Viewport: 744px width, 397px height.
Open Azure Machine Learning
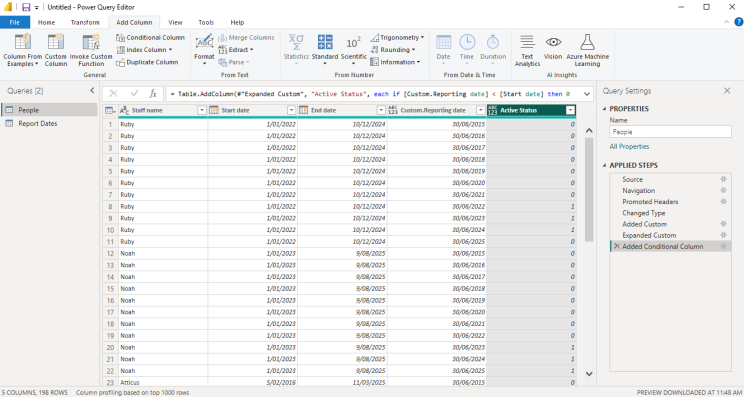[587, 50]
